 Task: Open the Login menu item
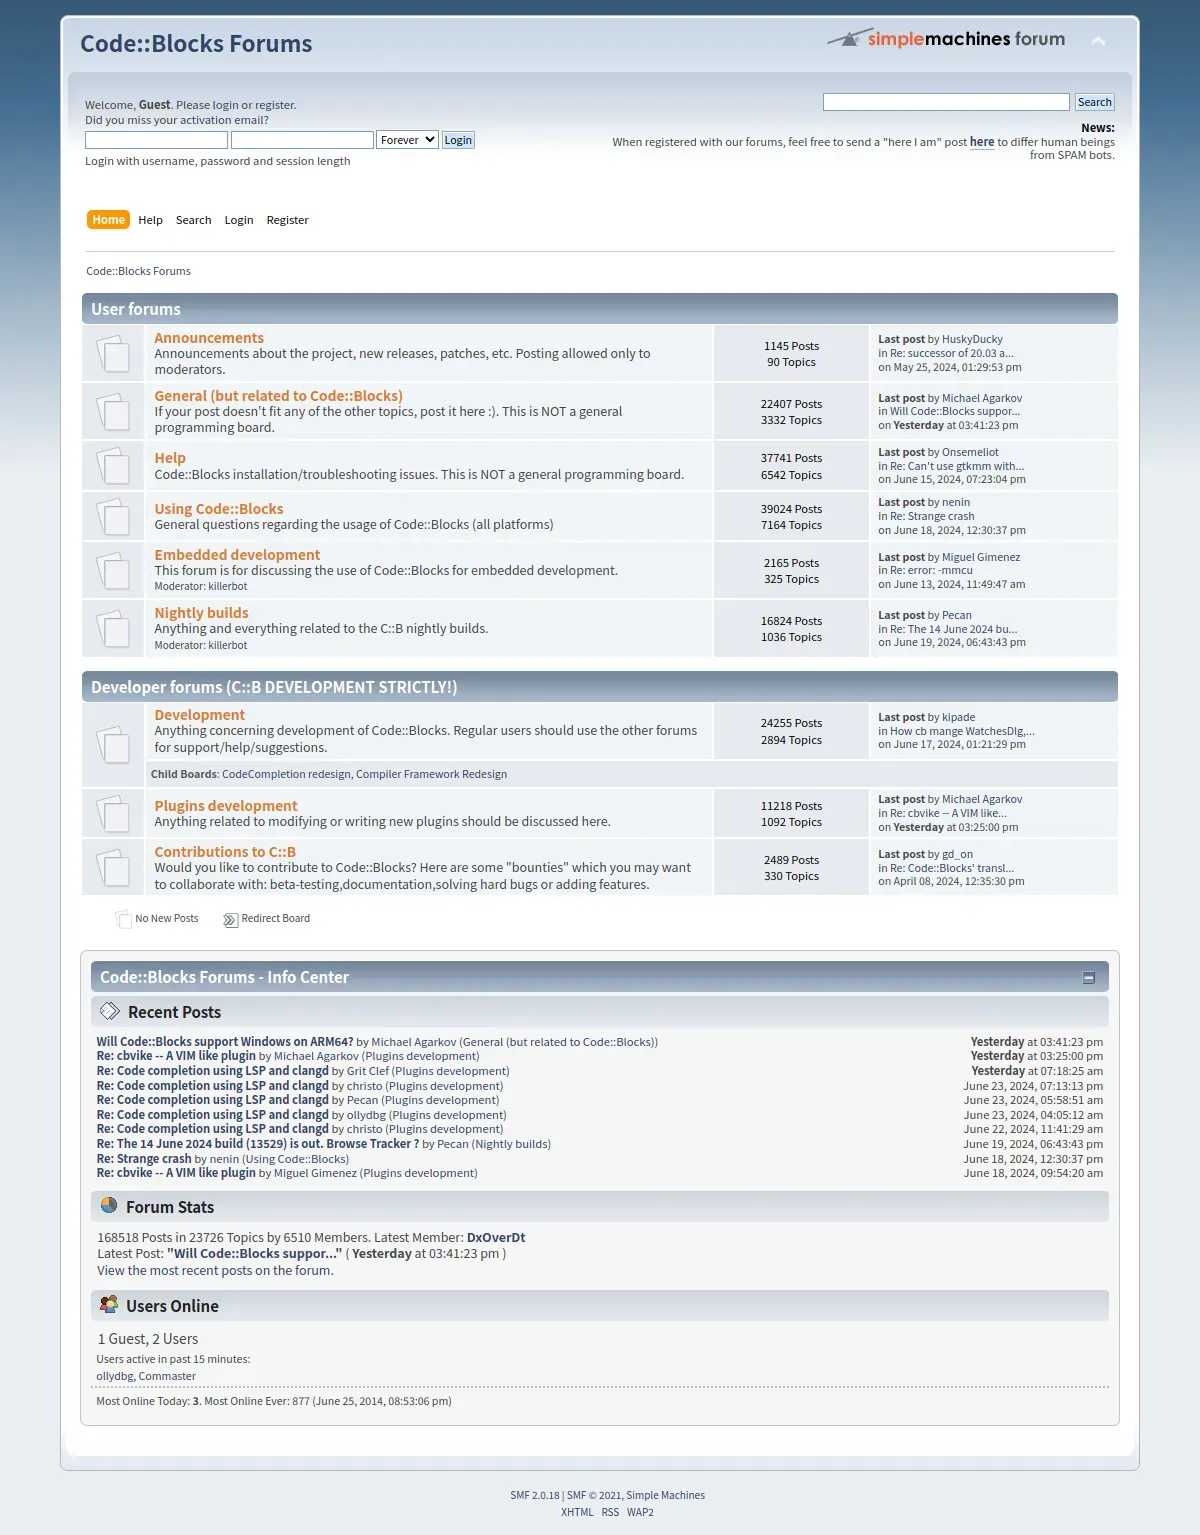pos(239,220)
